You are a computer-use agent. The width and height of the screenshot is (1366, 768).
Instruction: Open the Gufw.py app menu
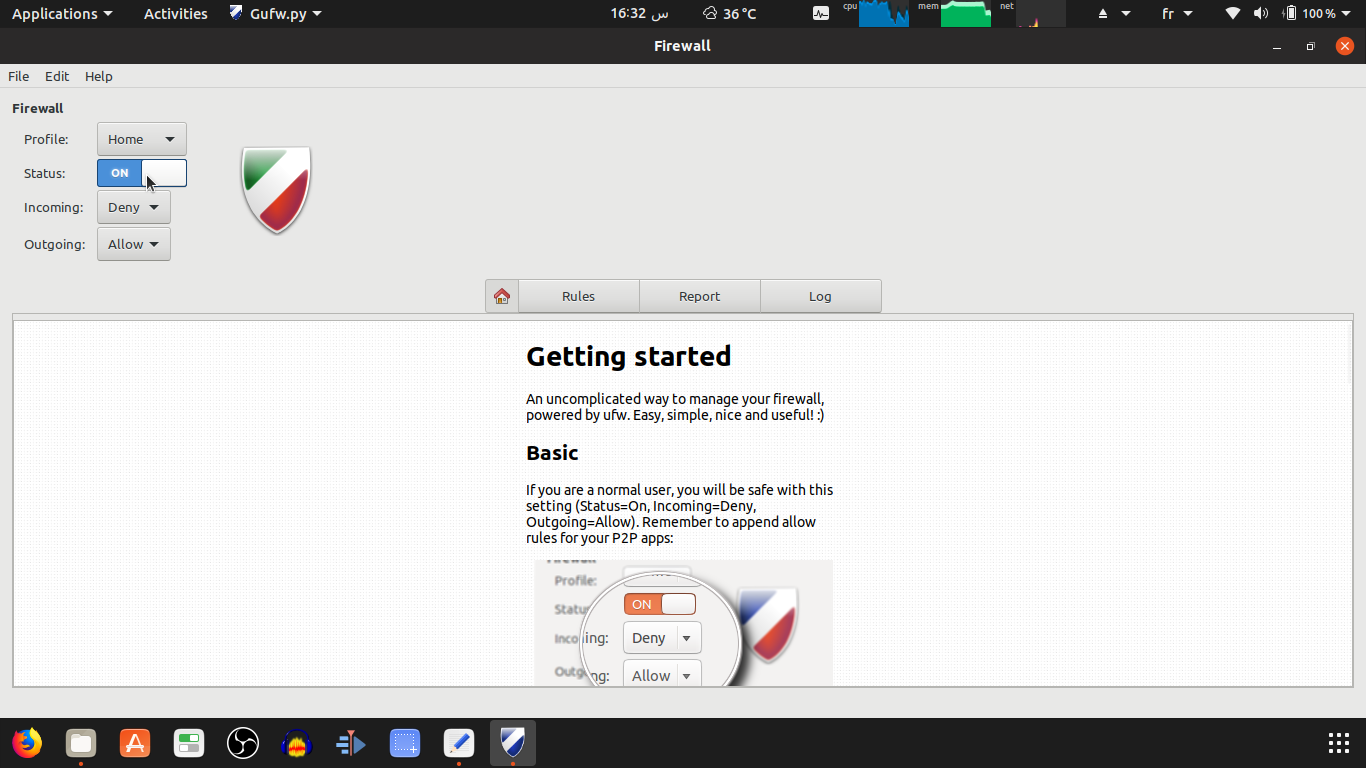[276, 14]
